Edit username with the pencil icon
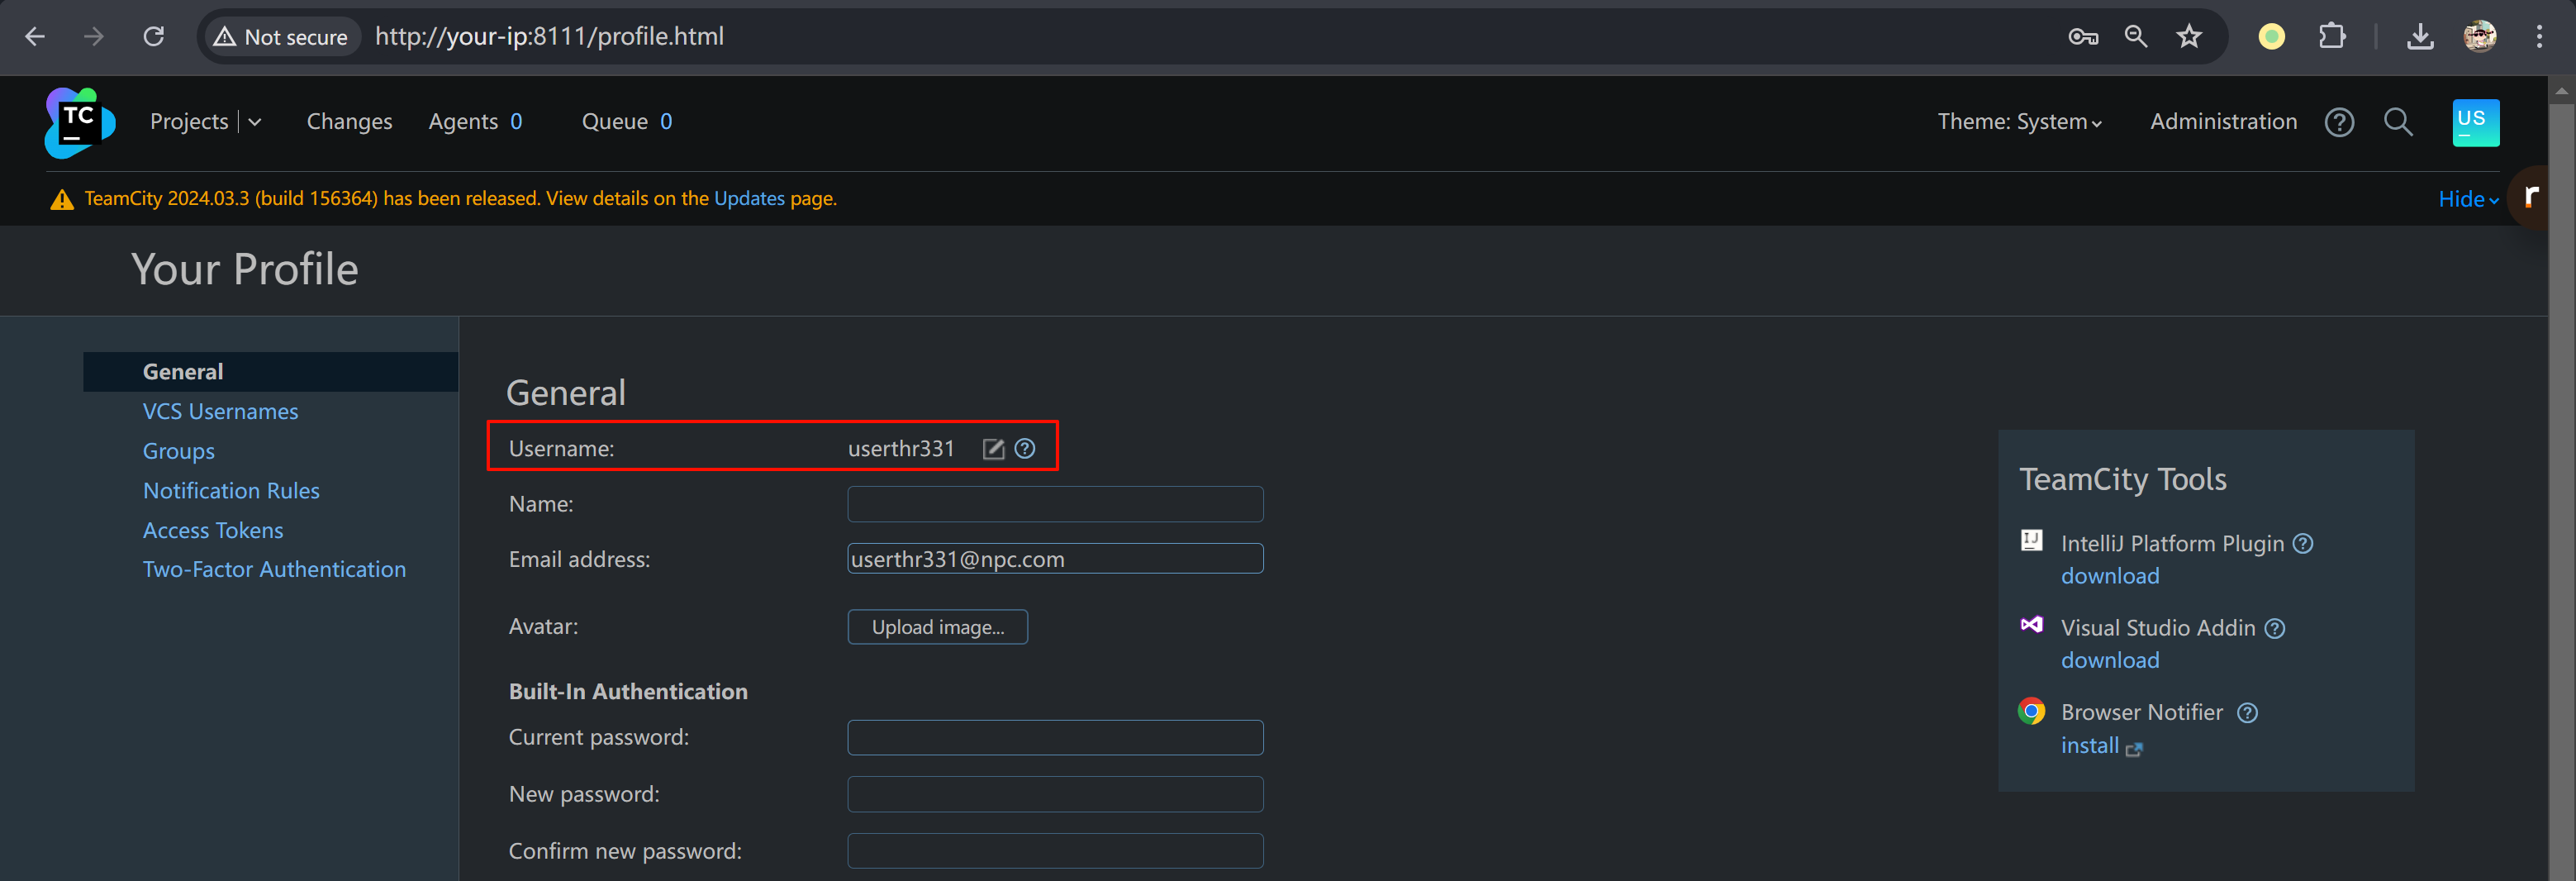 [992, 449]
